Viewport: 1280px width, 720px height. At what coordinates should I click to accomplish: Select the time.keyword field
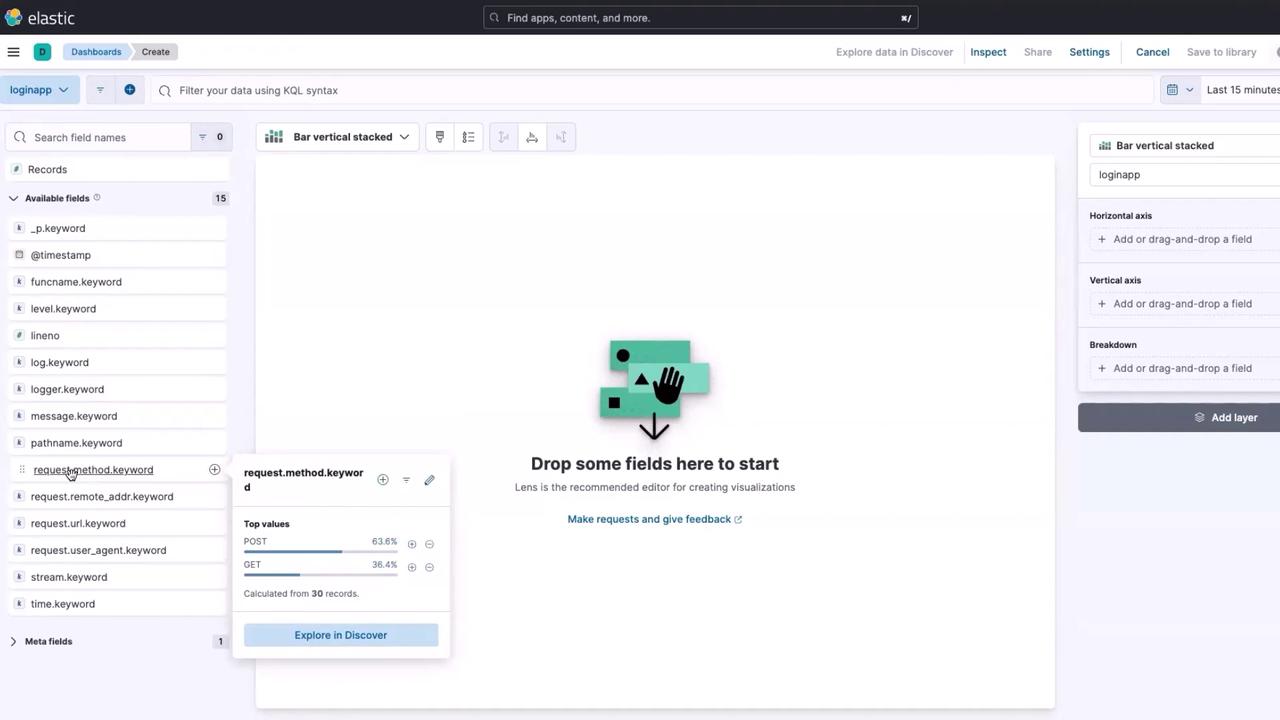click(x=118, y=604)
